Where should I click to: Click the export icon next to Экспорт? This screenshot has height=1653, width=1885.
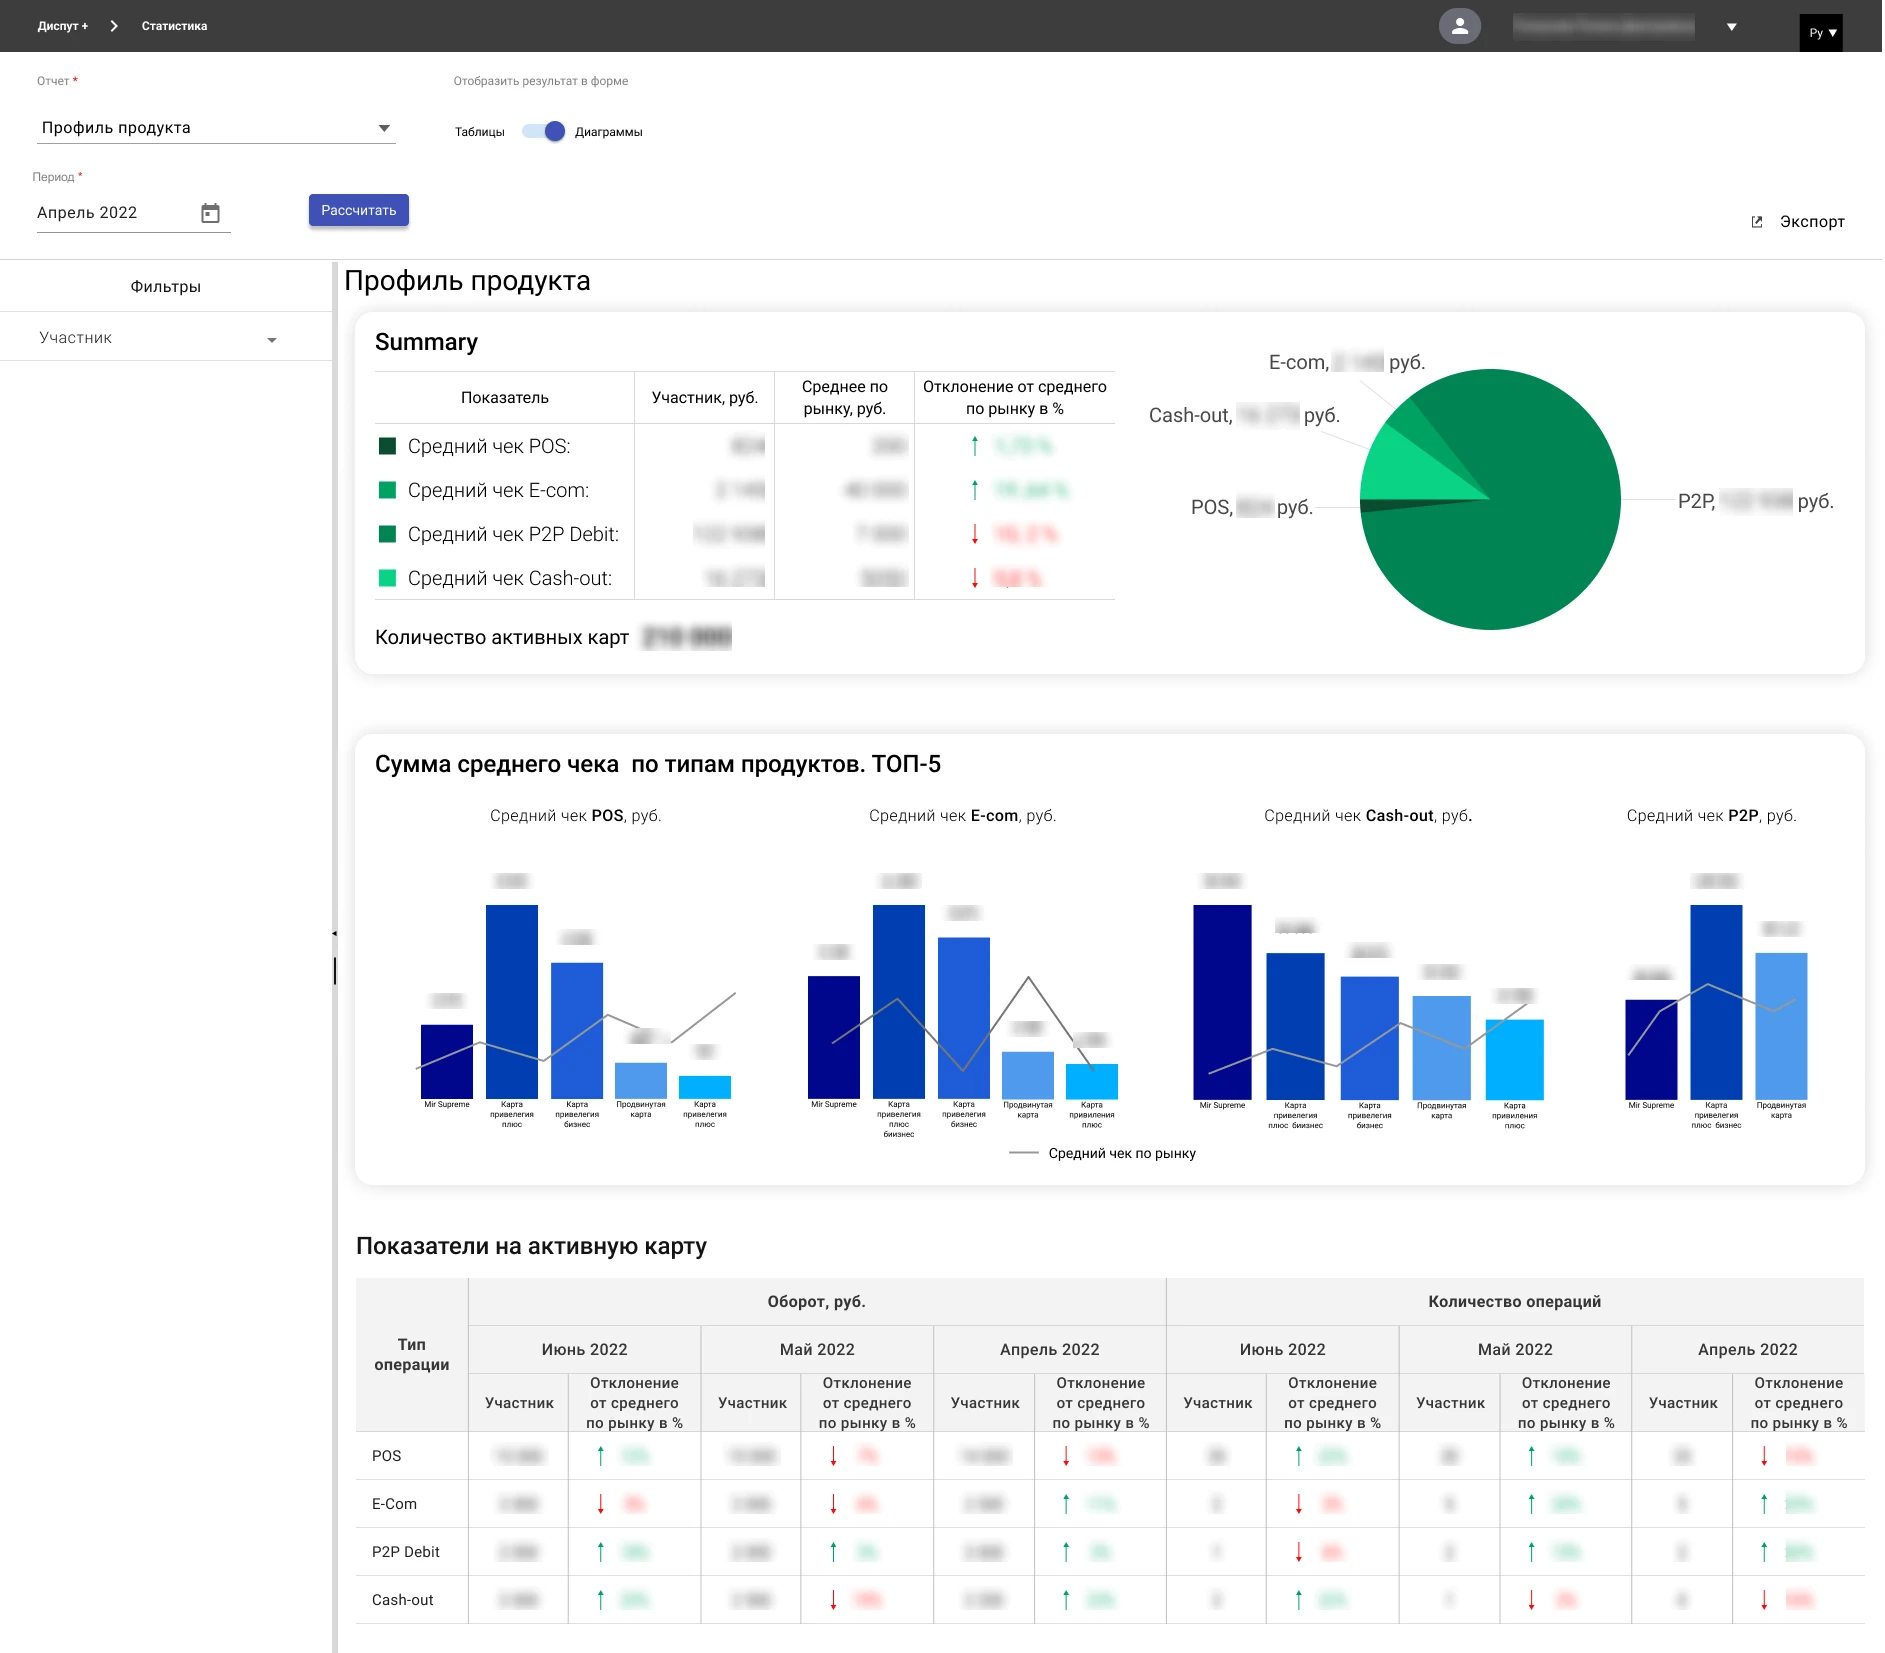pyautogui.click(x=1757, y=222)
